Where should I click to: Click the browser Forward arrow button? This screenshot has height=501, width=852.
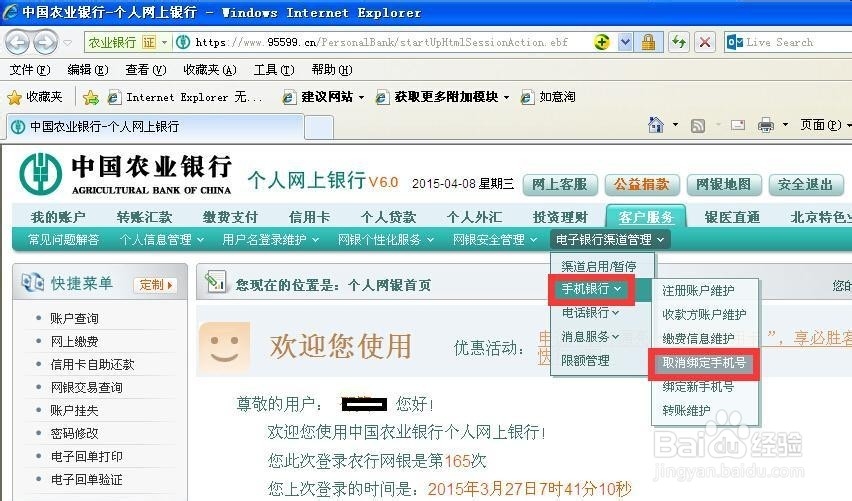click(45, 42)
